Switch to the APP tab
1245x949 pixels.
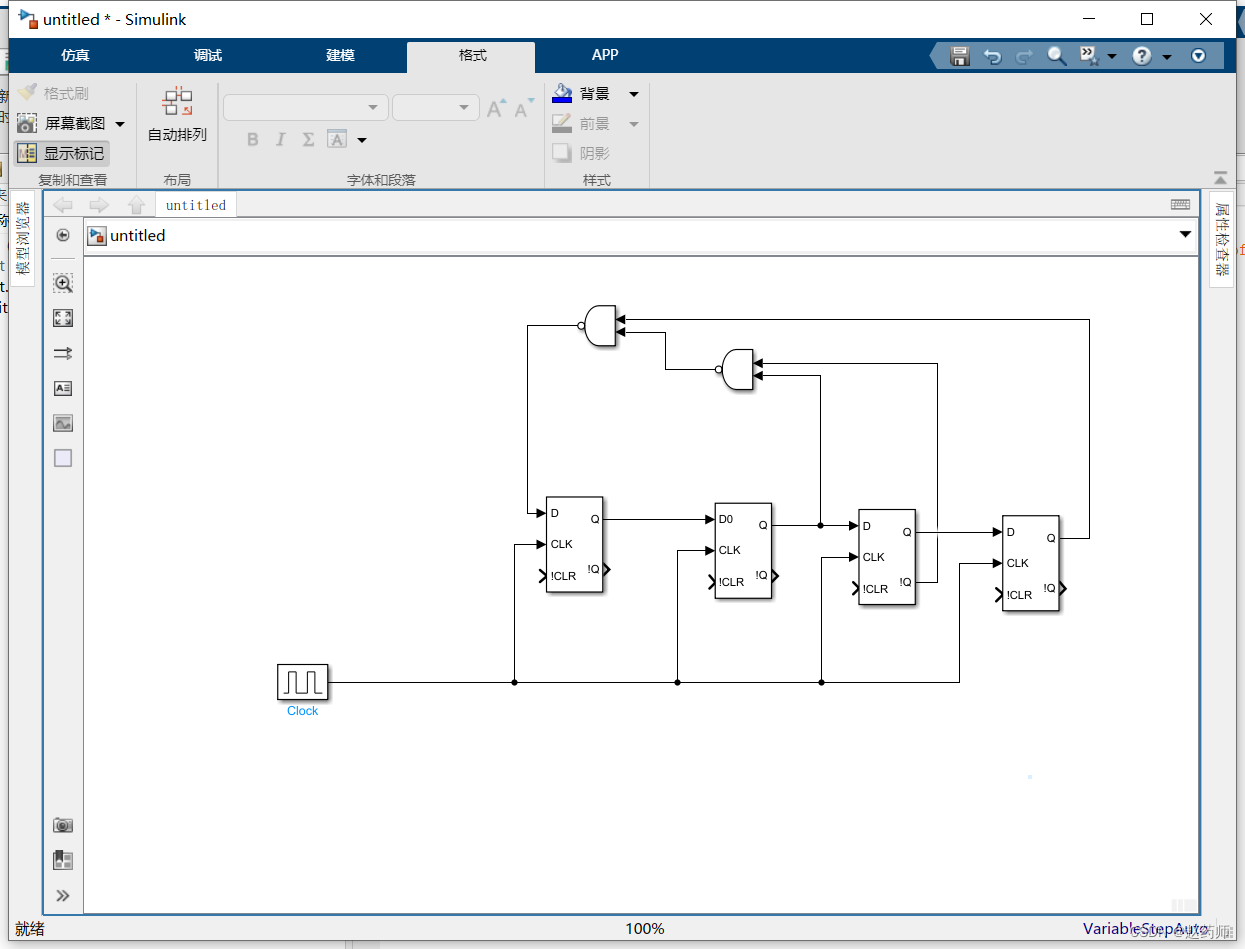[x=605, y=55]
